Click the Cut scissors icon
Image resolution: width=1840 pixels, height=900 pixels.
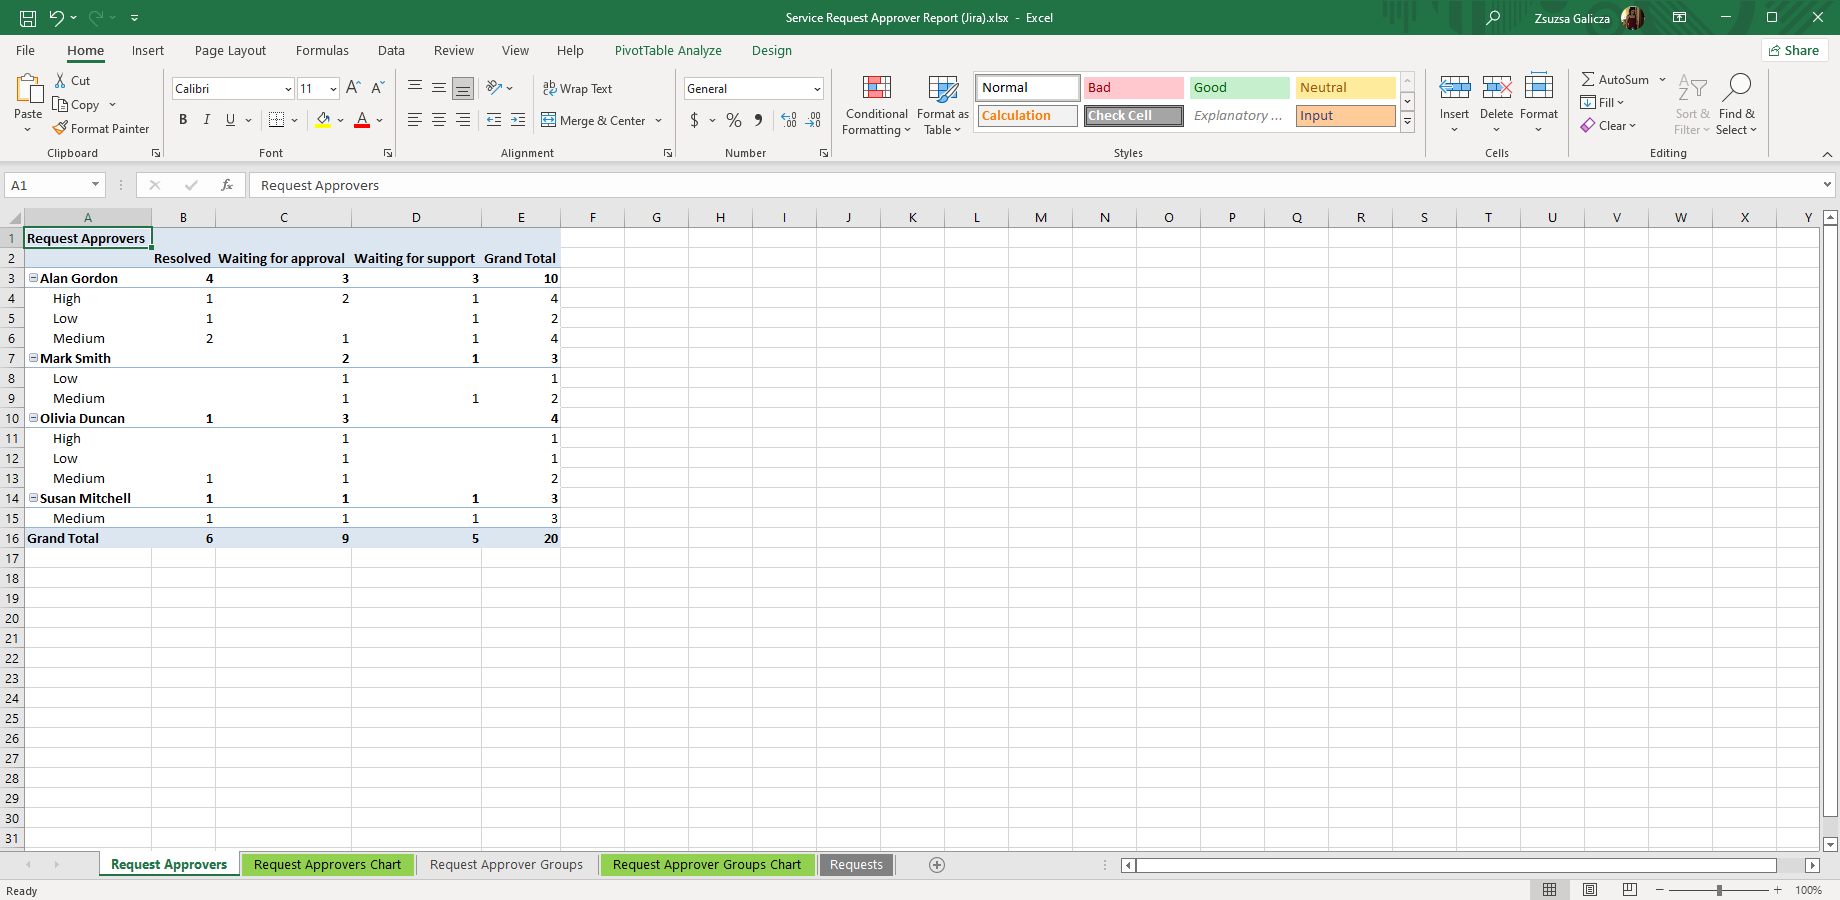point(61,80)
